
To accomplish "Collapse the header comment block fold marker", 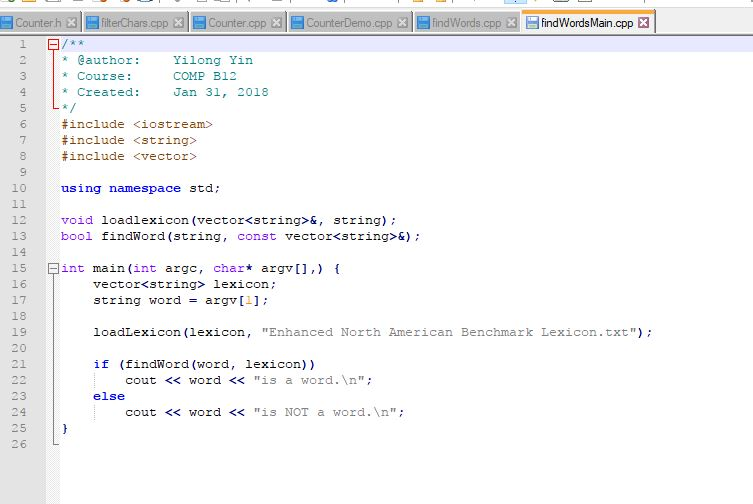I will point(52,45).
